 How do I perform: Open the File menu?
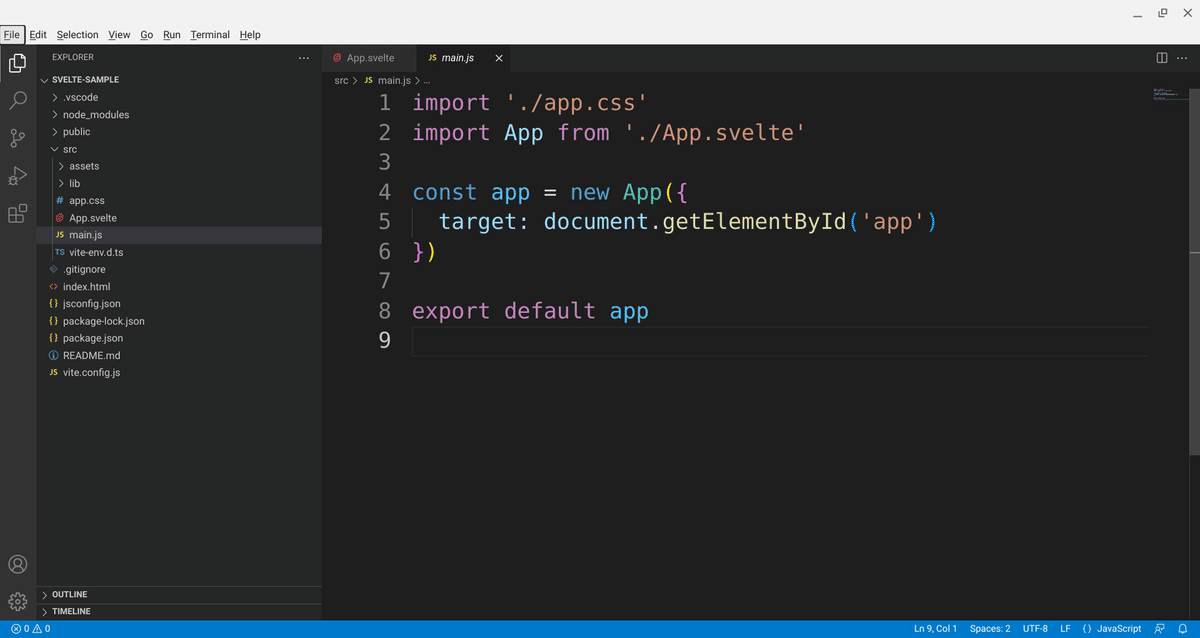coord(12,34)
